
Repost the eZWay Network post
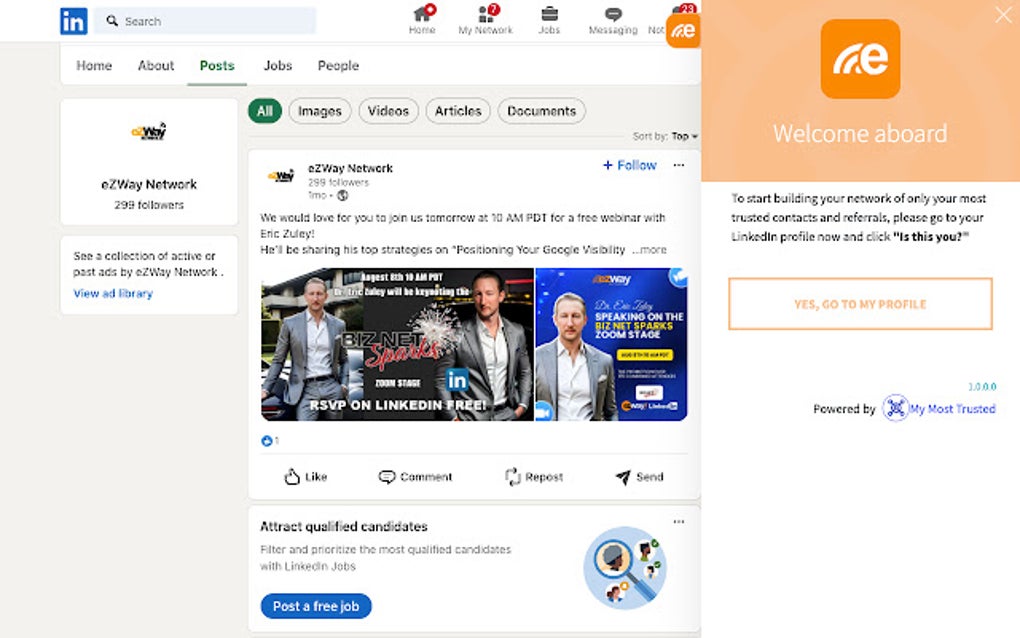tap(533, 477)
